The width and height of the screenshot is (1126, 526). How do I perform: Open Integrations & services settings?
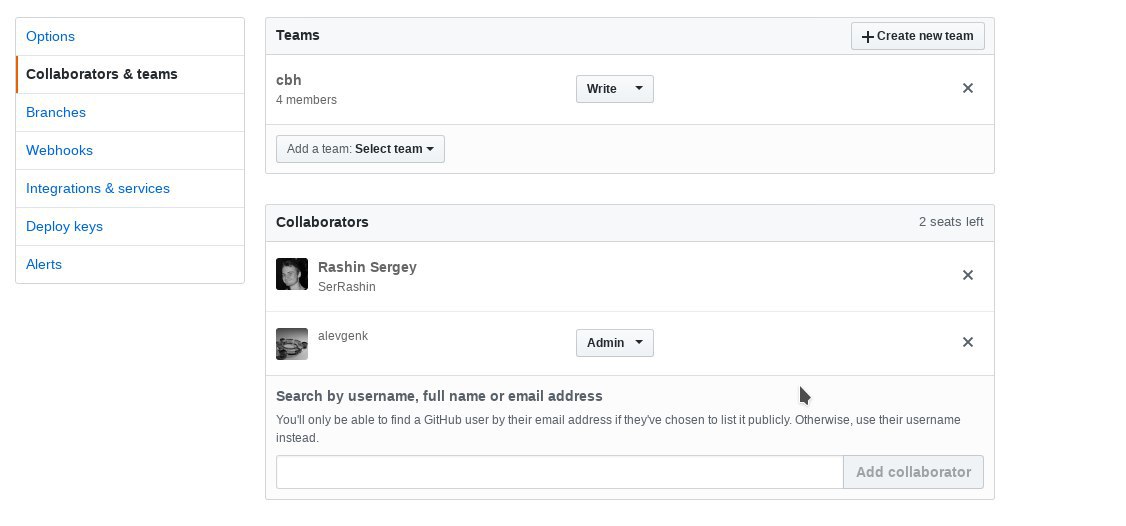[x=98, y=189]
